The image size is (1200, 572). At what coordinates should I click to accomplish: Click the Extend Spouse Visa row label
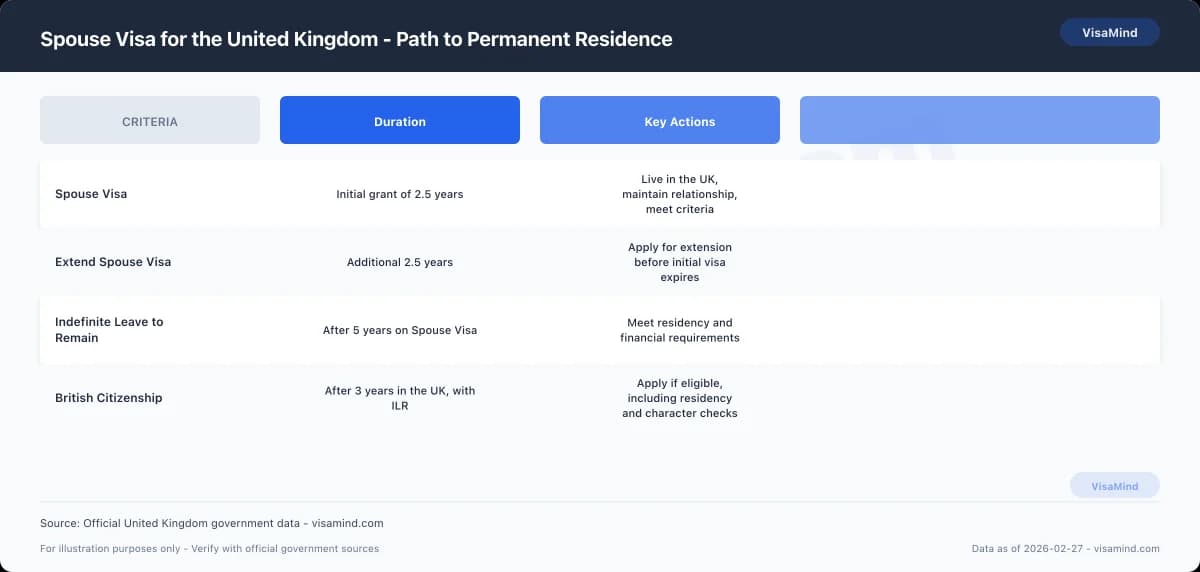113,262
